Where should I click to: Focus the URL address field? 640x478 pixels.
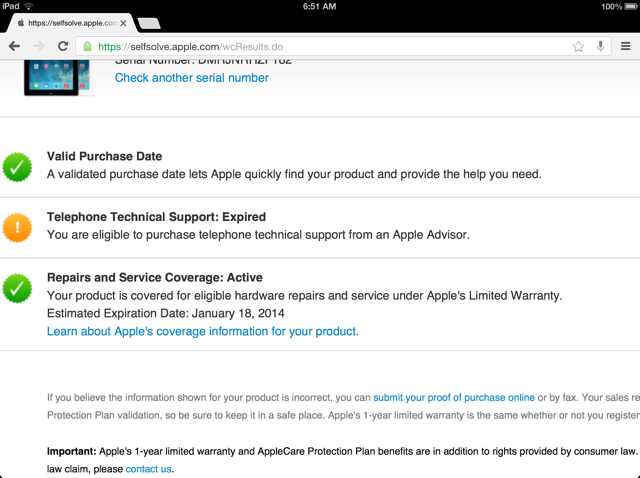(330, 46)
